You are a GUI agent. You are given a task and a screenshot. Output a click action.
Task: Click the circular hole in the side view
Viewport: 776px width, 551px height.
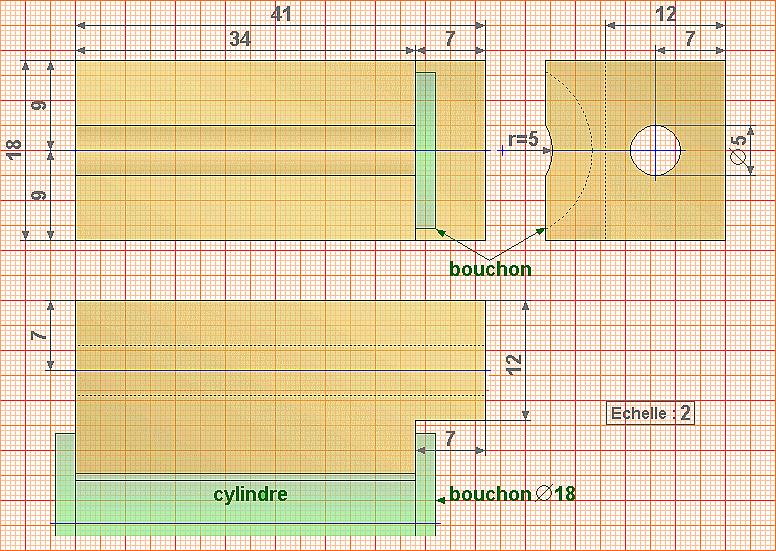(x=655, y=151)
